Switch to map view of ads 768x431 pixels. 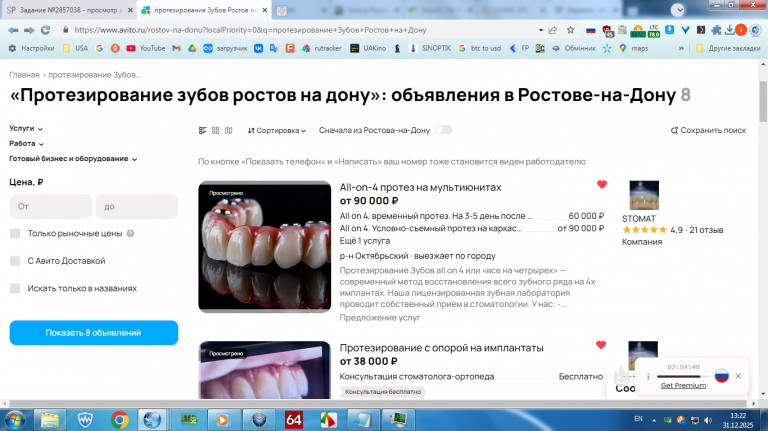[229, 130]
